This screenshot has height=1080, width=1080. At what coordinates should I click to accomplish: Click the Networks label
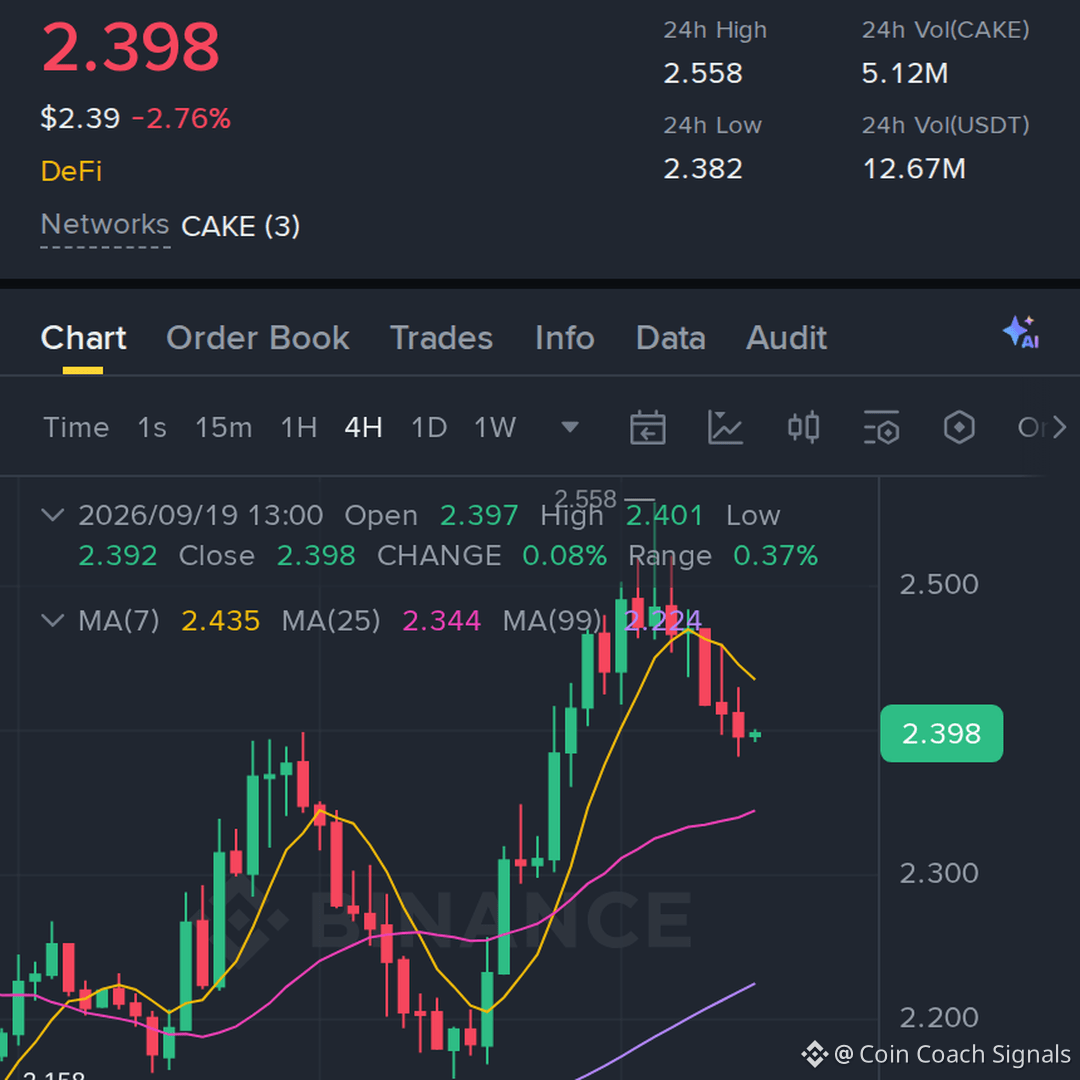click(105, 225)
